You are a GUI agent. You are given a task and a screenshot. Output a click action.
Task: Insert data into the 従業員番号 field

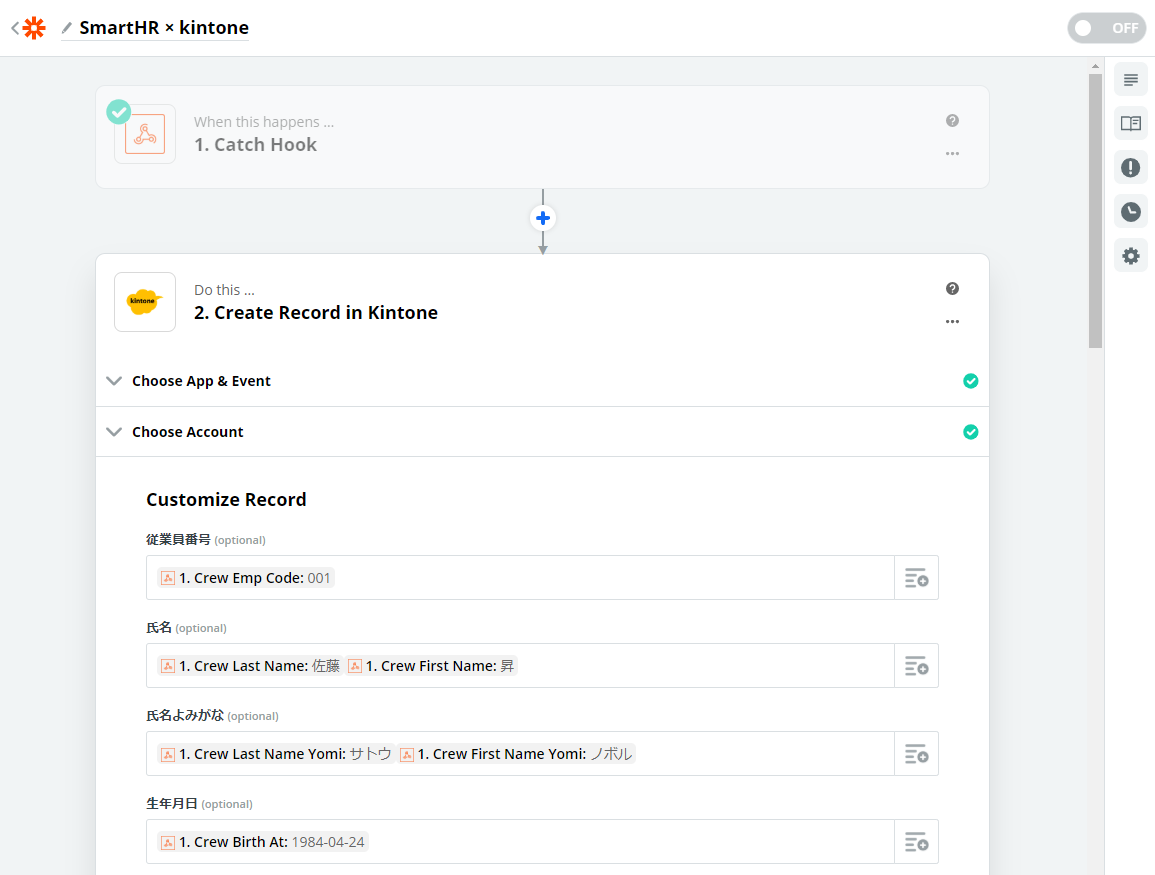tap(916, 577)
